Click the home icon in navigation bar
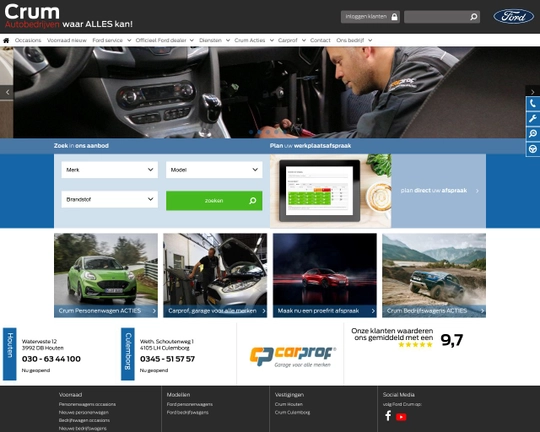The width and height of the screenshot is (540, 432). click(x=6, y=40)
